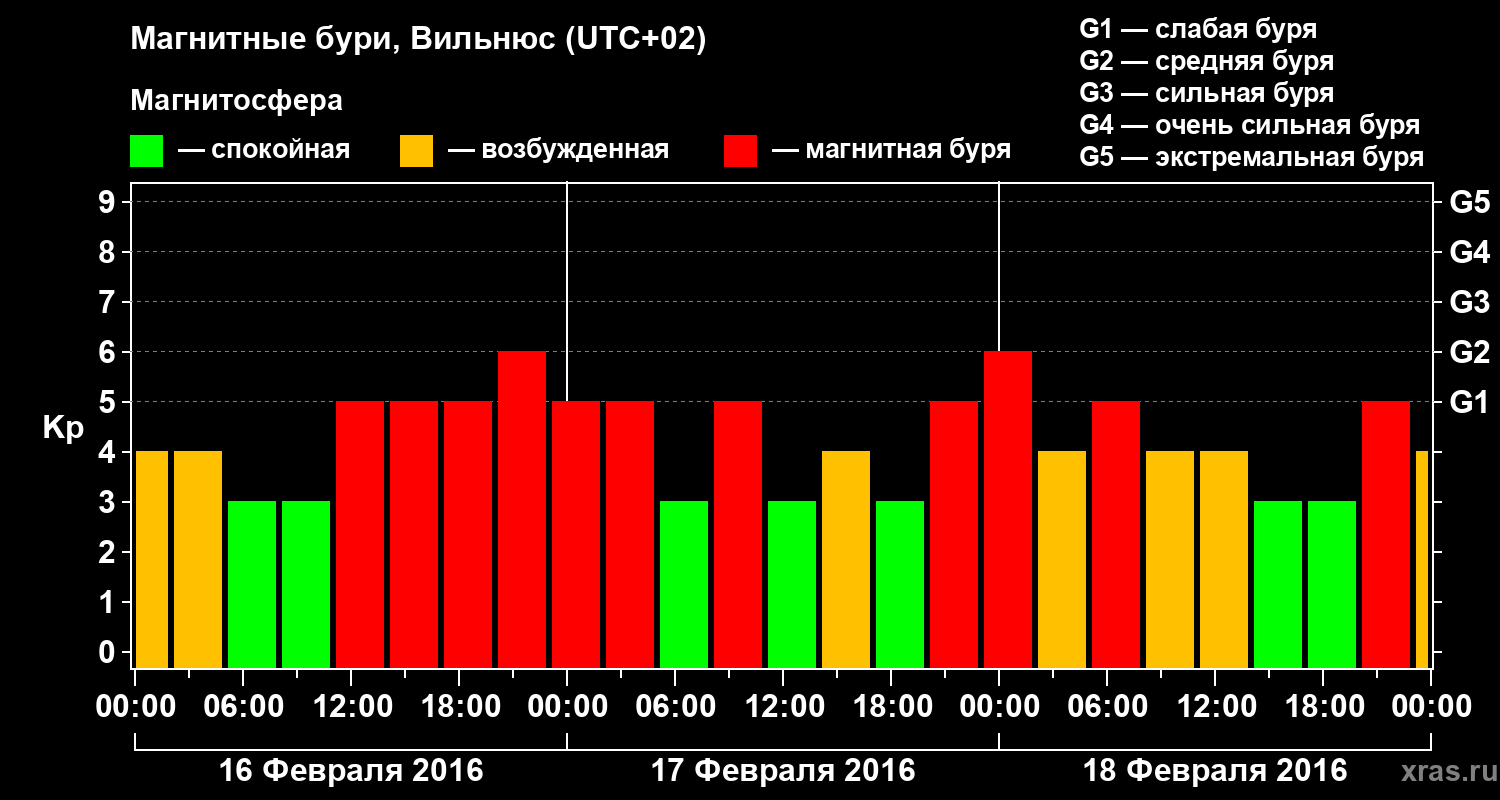Select the red bar starting 21:00 on 18 Февраля
The height and width of the screenshot is (800, 1500).
pos(1386,535)
